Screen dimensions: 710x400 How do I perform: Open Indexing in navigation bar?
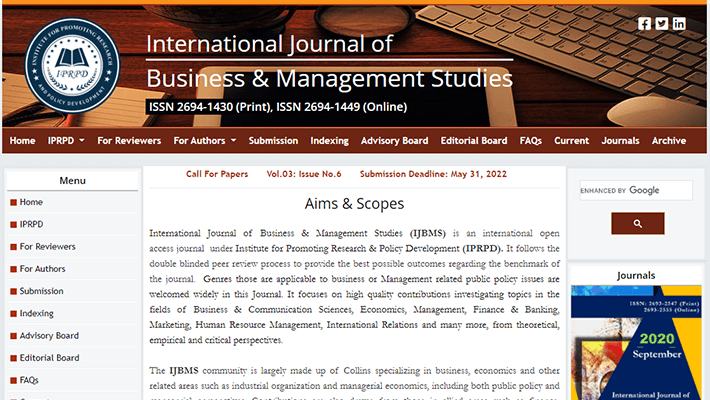click(329, 141)
